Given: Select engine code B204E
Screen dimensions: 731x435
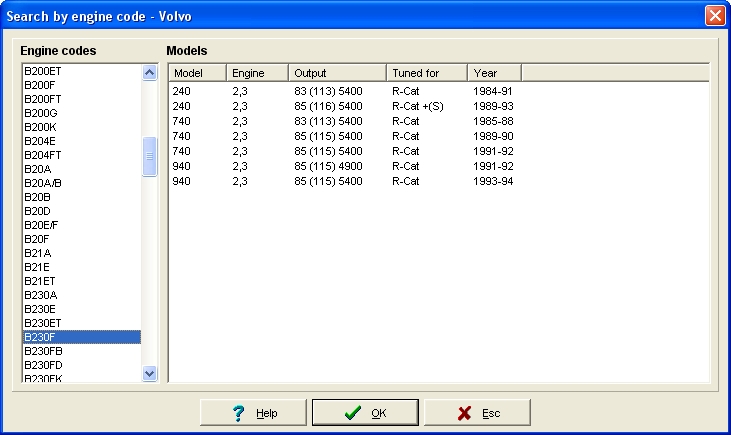Looking at the screenshot, I should coord(82,141).
